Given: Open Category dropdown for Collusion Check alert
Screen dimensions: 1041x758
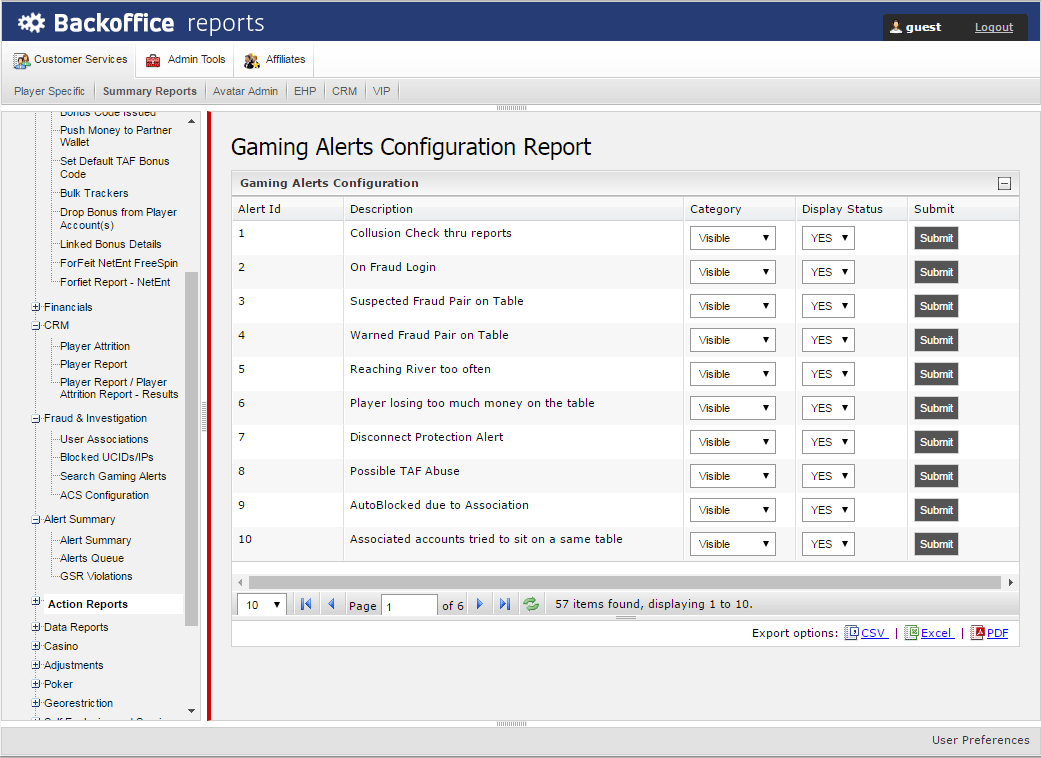Looking at the screenshot, I should pos(732,238).
